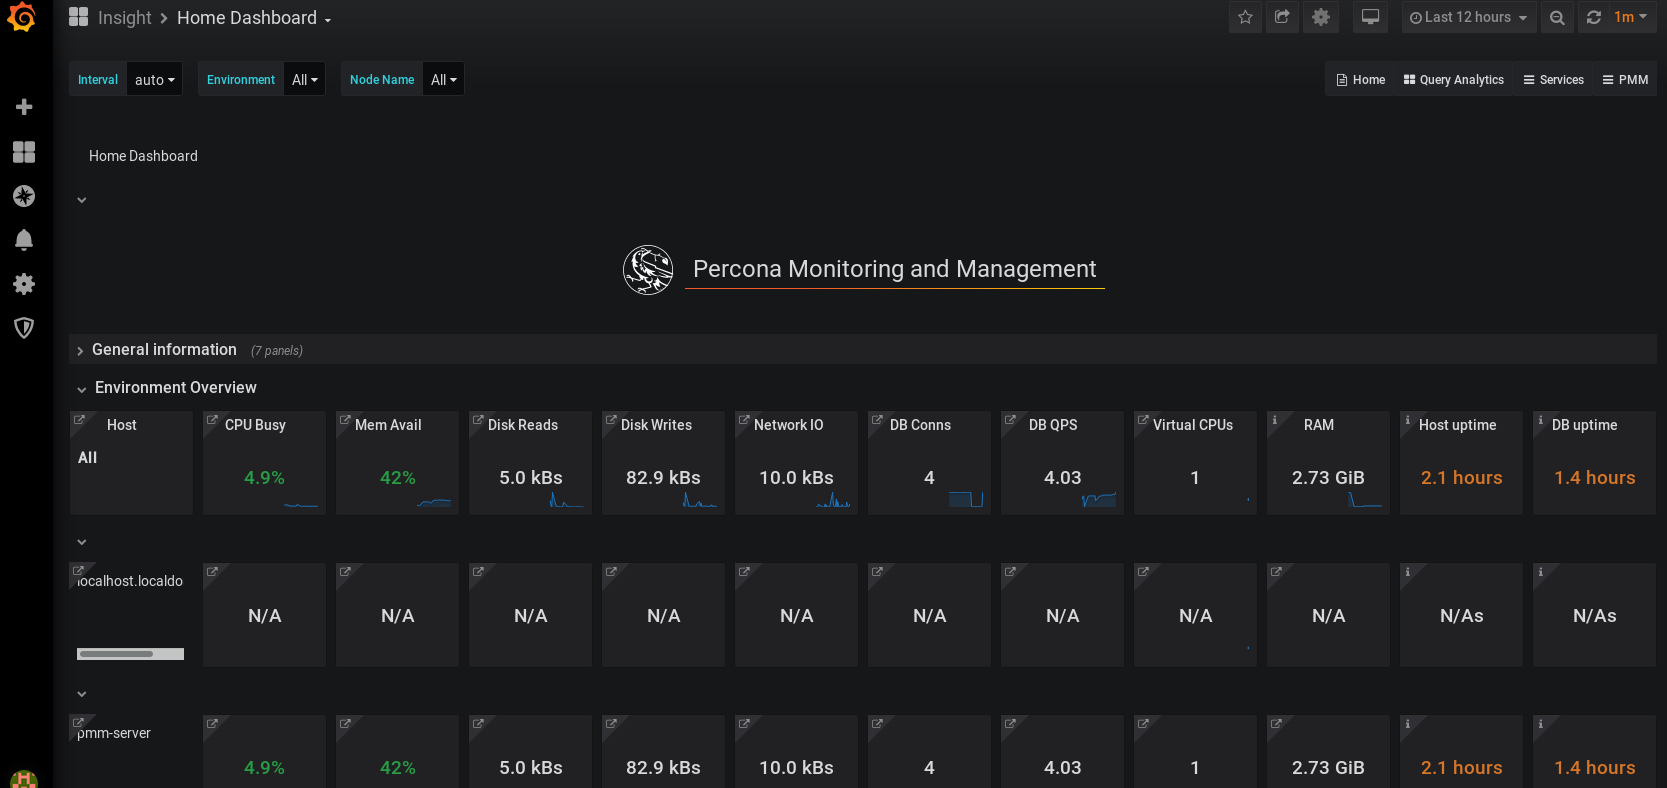Click the Disk Reads 5.0 kBs value

[x=531, y=478]
